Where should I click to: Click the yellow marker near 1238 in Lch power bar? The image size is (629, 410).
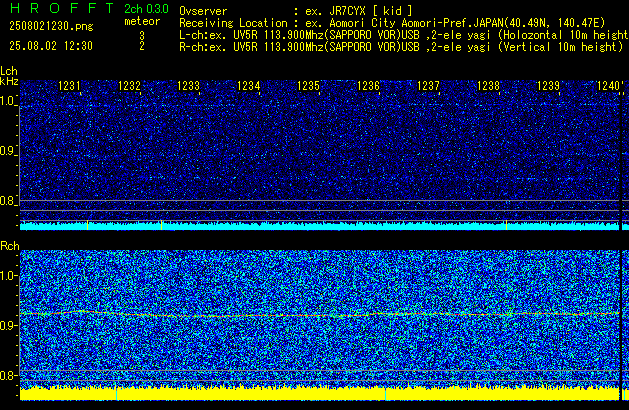pyautogui.click(x=506, y=225)
